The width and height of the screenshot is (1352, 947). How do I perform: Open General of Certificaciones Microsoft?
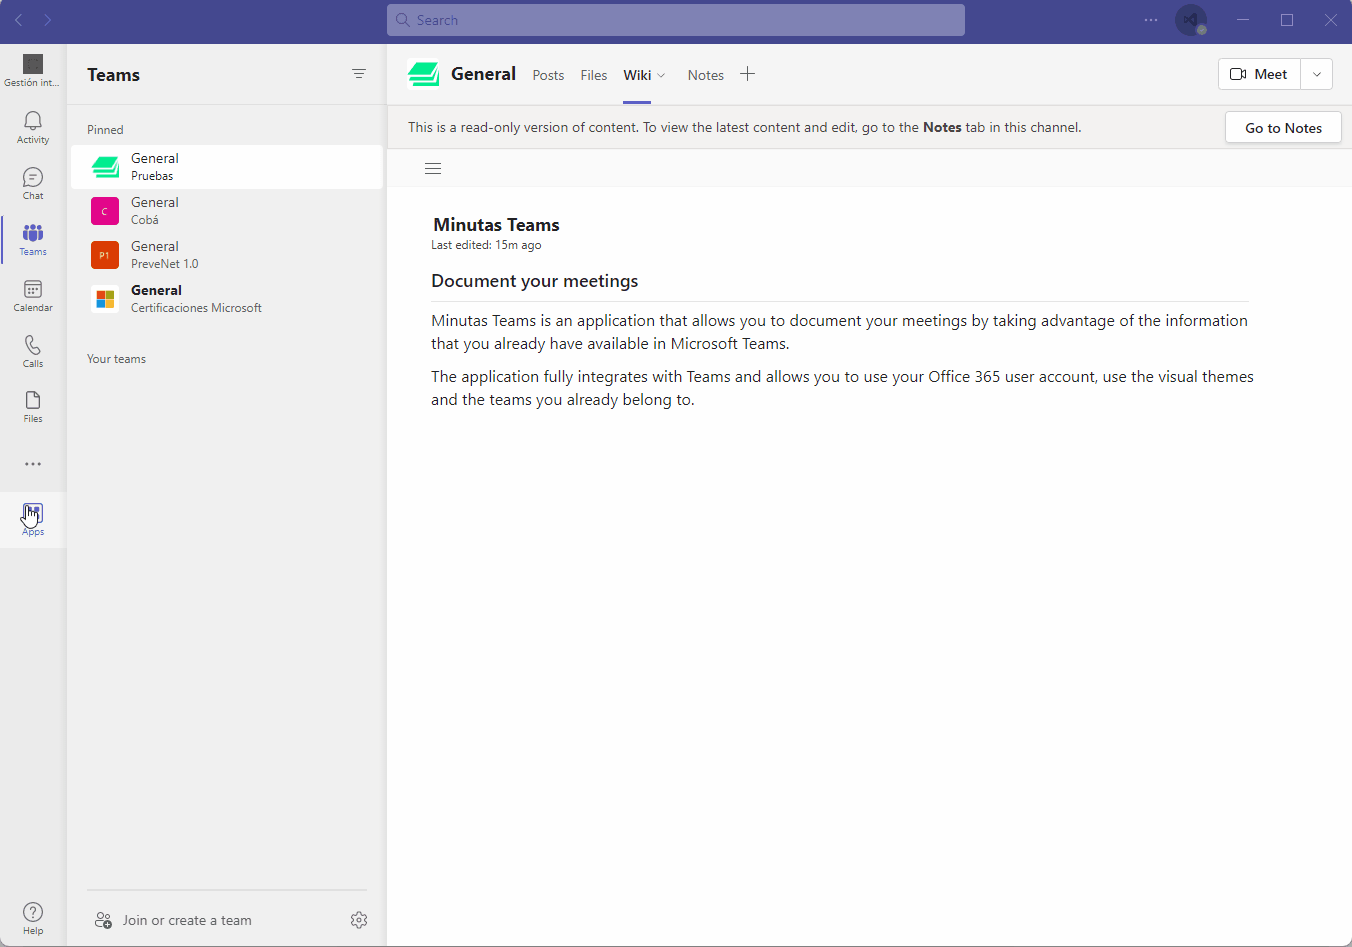(227, 299)
